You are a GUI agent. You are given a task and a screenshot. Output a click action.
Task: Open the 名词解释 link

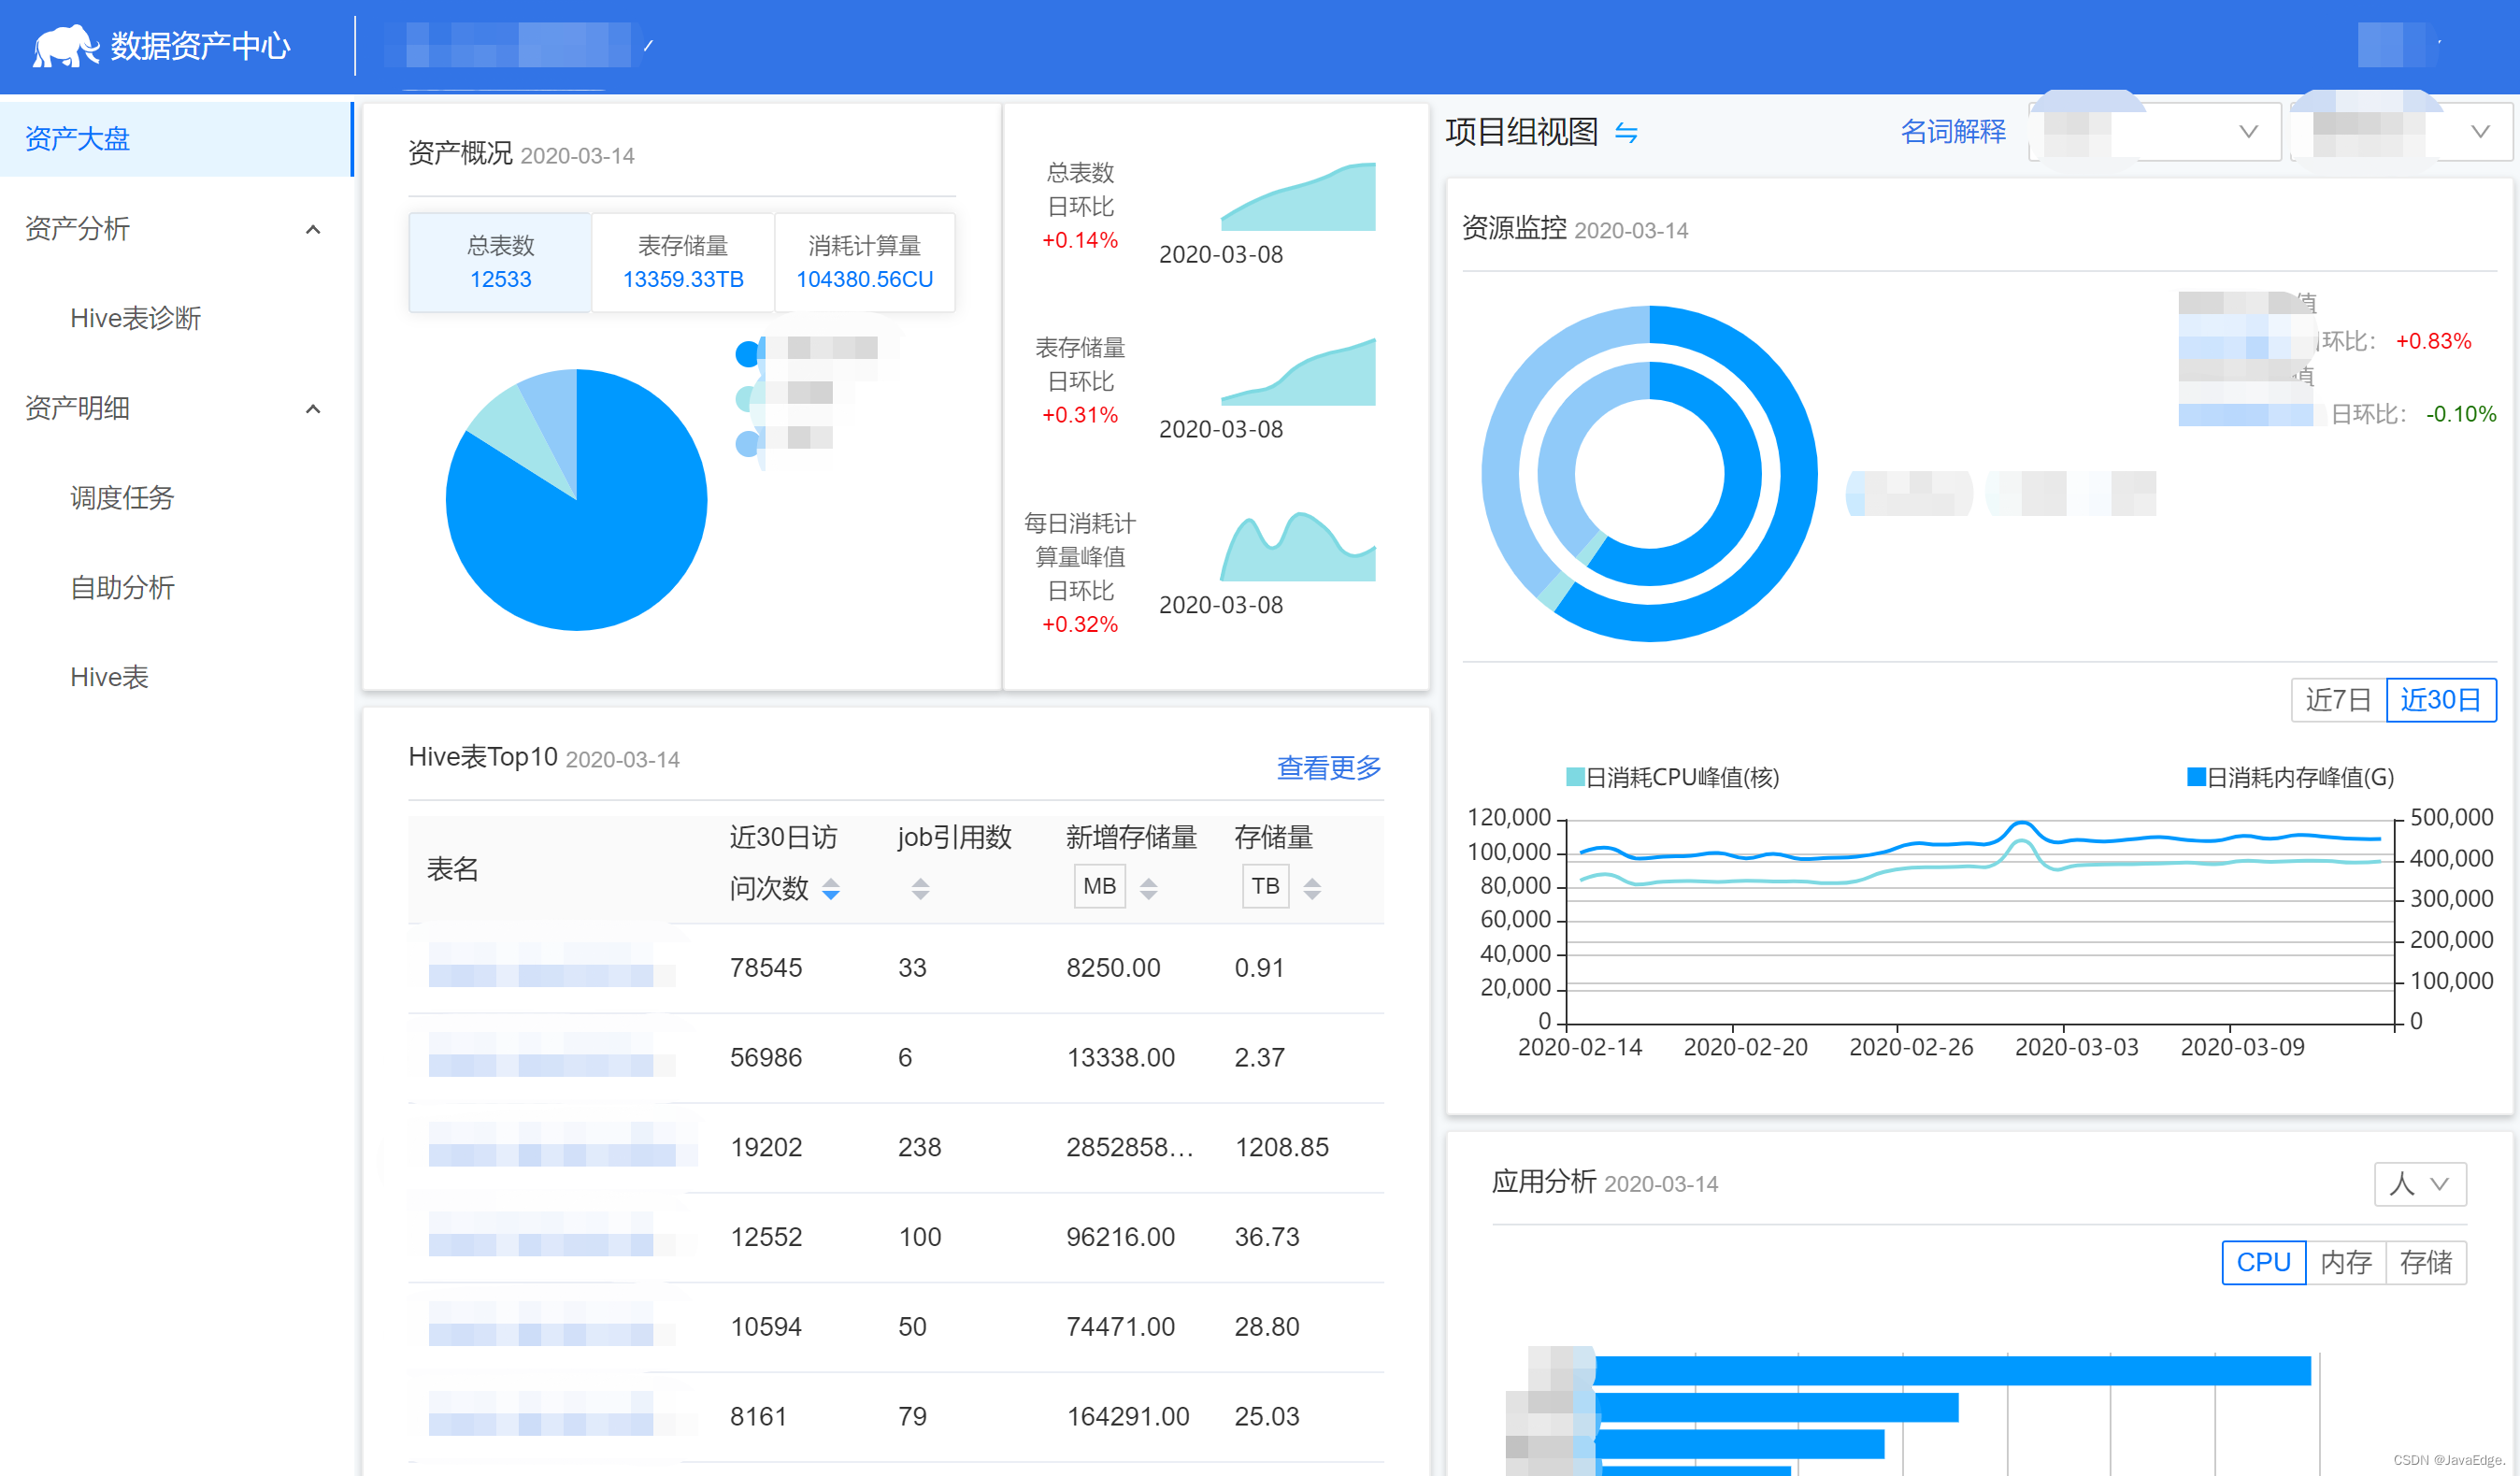1952,132
